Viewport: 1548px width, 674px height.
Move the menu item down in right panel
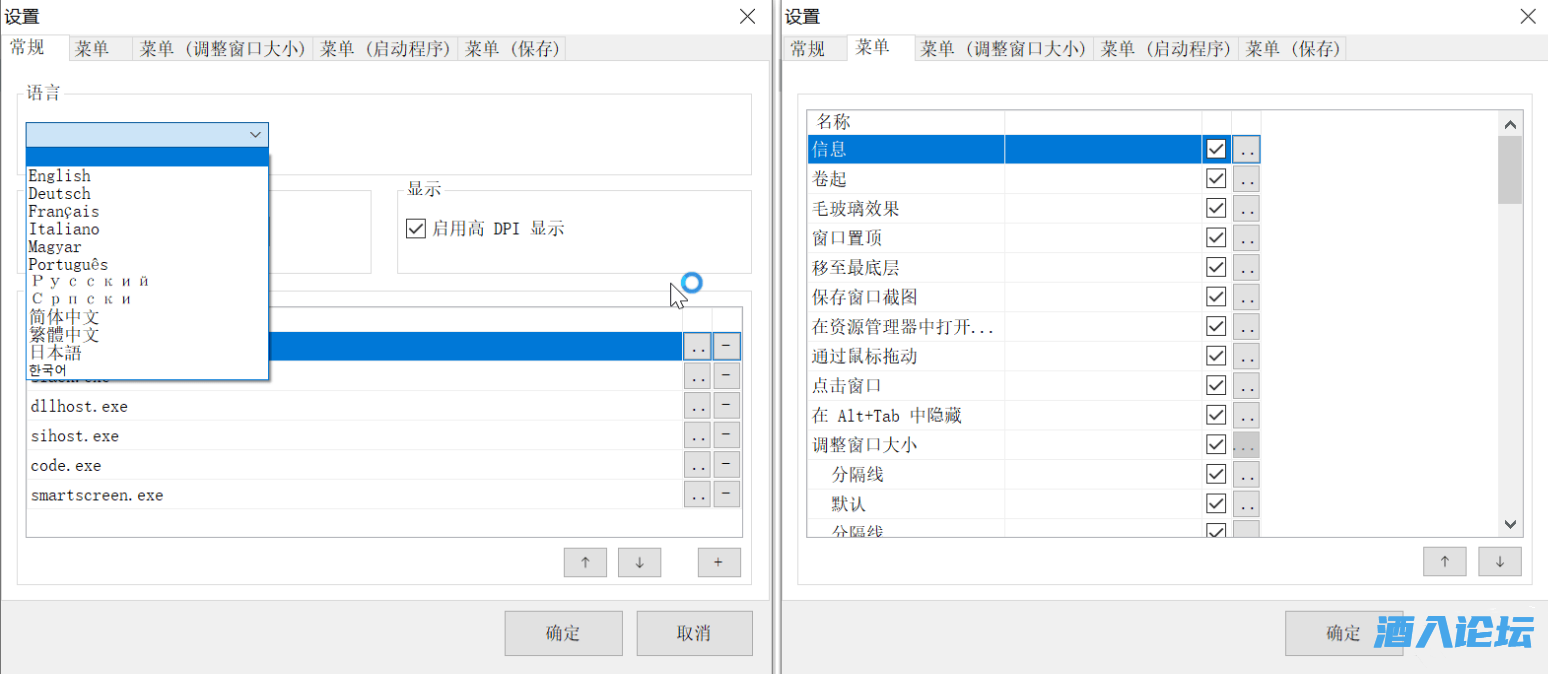pos(1499,562)
